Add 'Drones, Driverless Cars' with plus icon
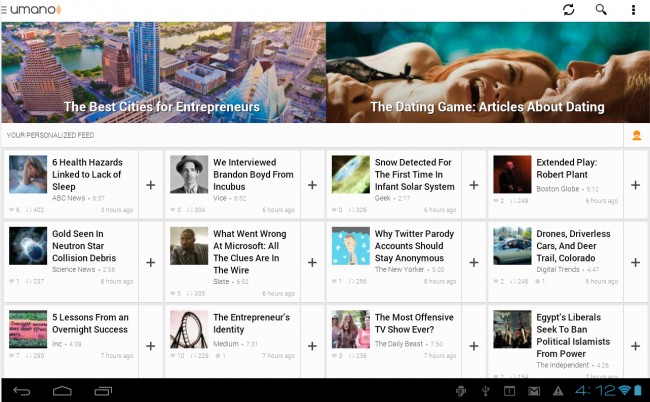 [635, 262]
